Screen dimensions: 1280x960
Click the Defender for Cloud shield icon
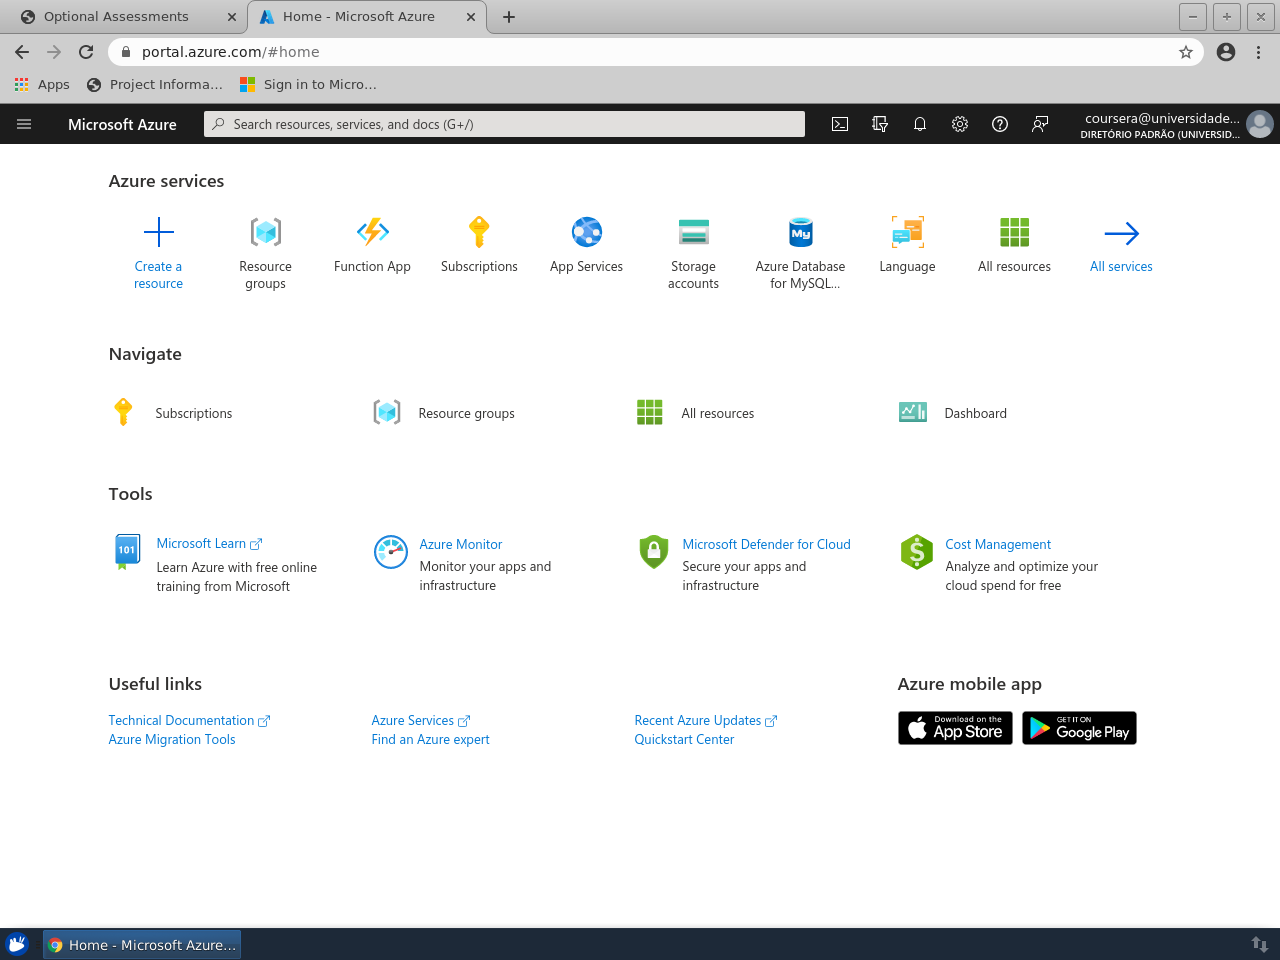tap(654, 551)
